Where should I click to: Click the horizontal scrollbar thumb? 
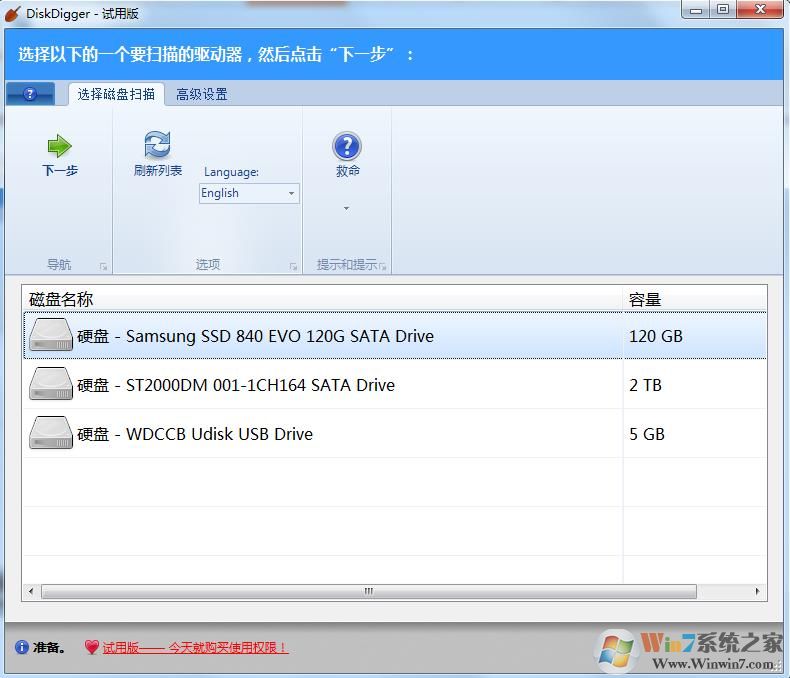point(369,591)
